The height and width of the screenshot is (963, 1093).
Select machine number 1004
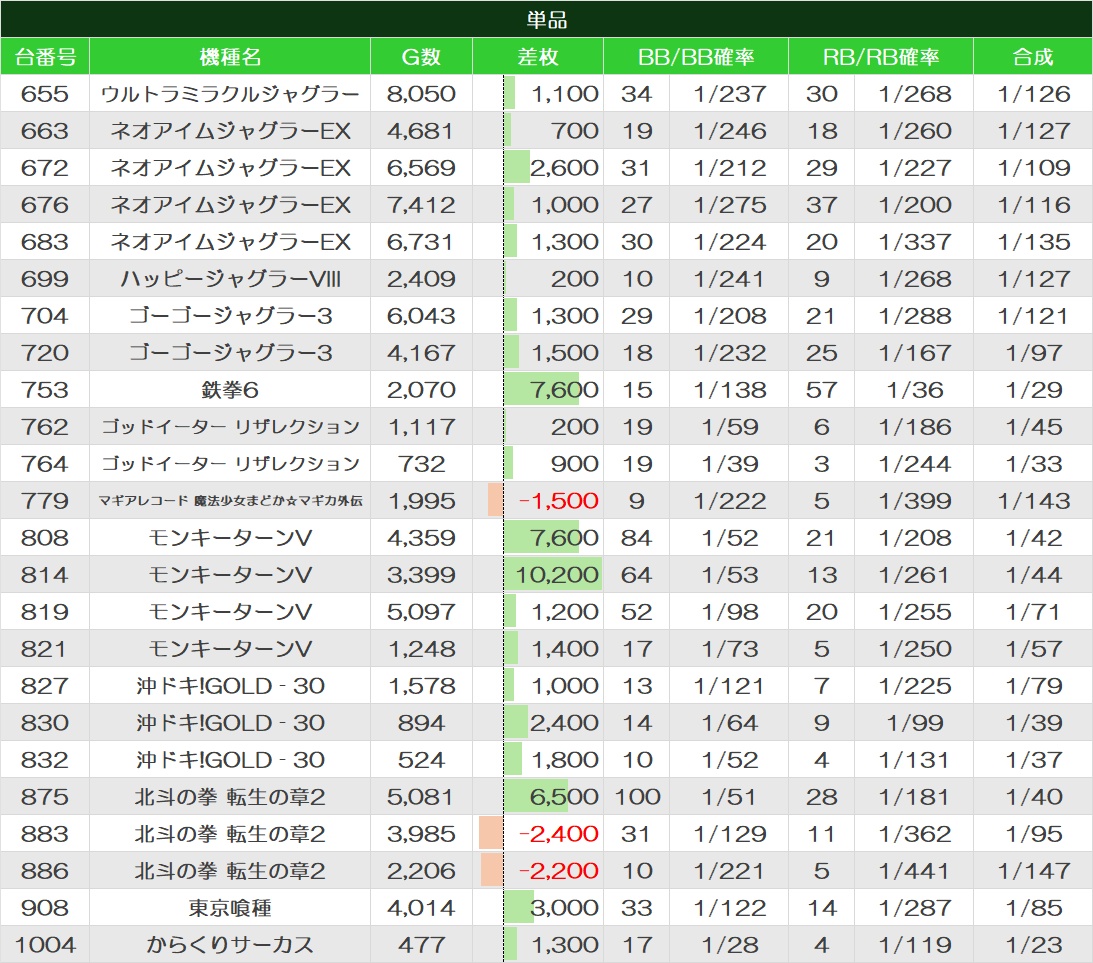pos(45,944)
